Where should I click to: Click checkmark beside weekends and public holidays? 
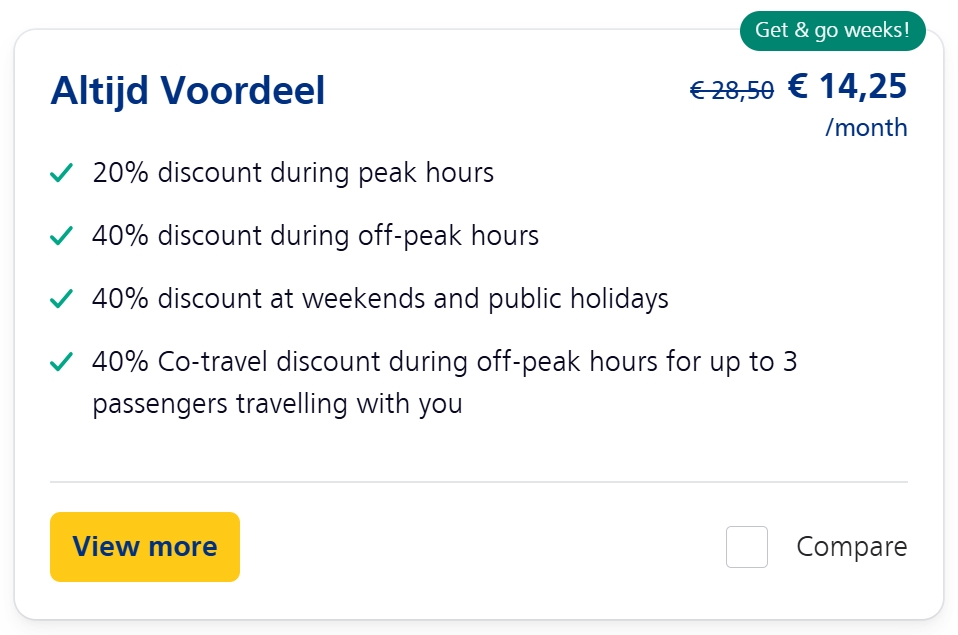tap(61, 299)
